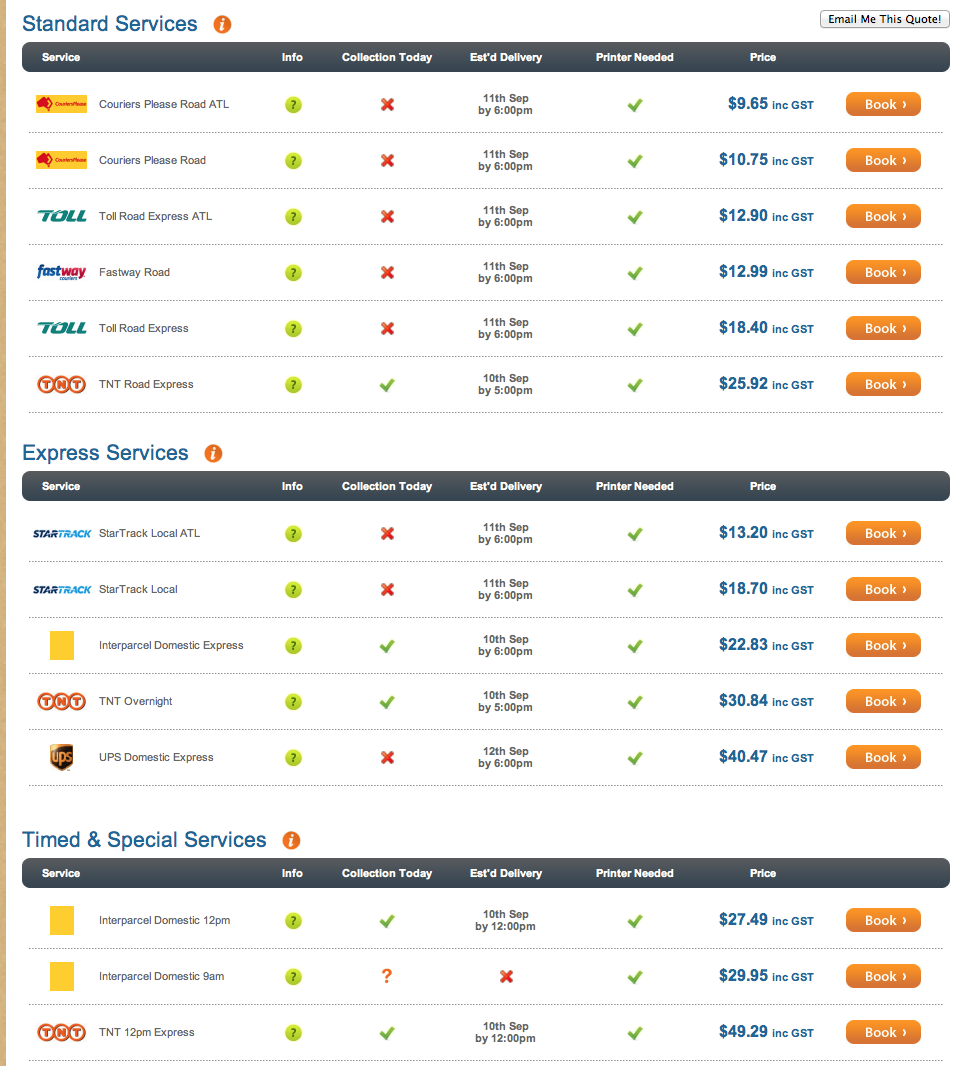
Task: Open the Express Services orange info icon
Action: 213,453
